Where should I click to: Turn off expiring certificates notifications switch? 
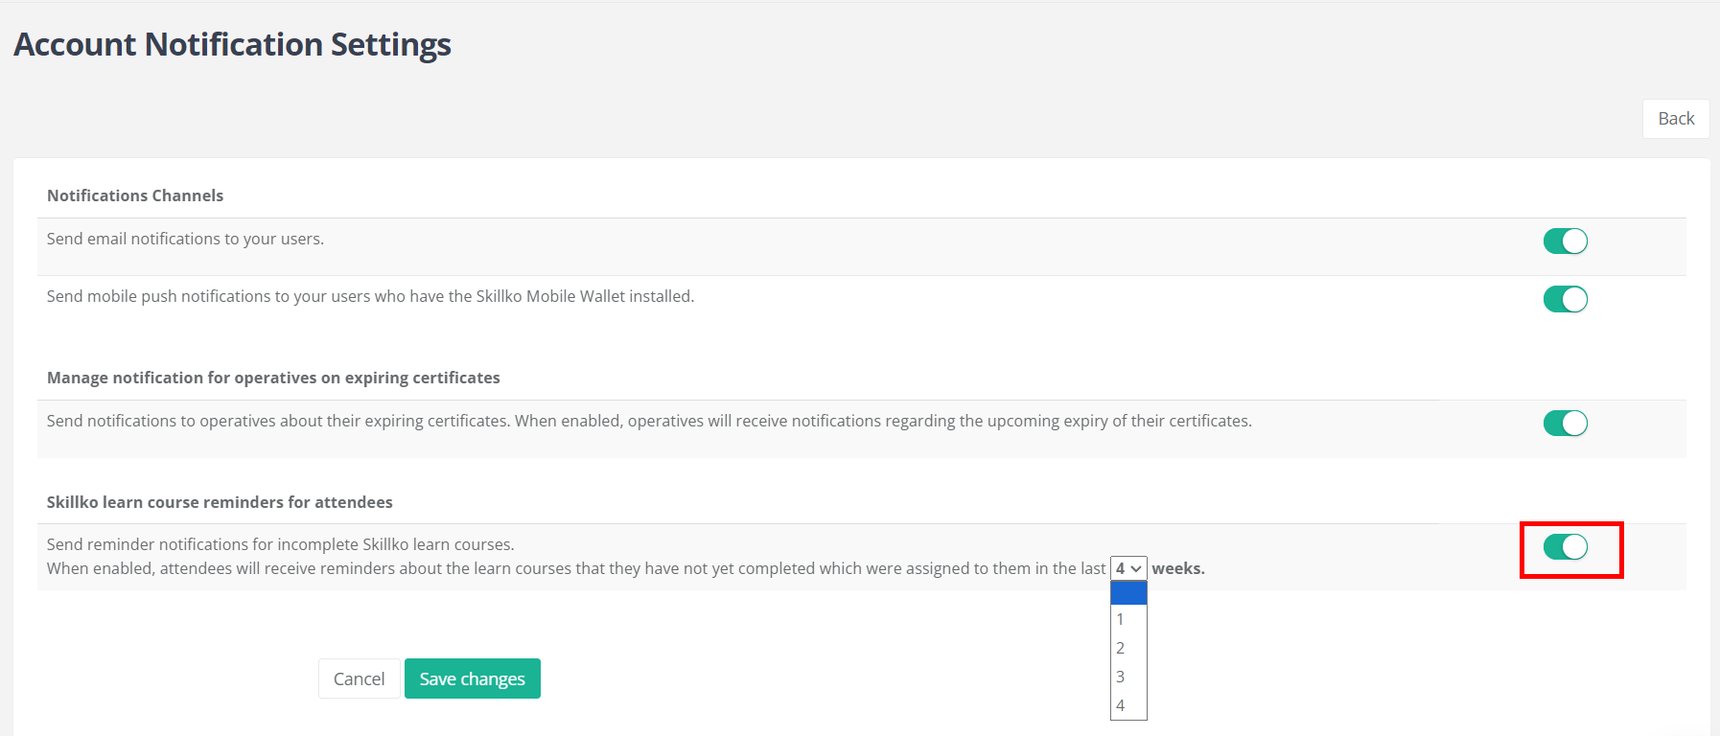pos(1565,423)
